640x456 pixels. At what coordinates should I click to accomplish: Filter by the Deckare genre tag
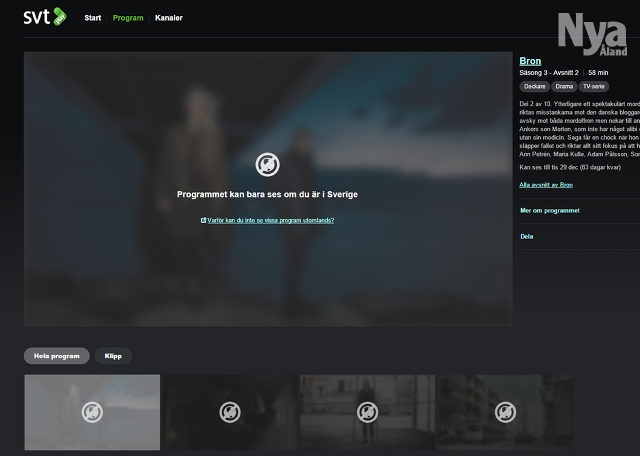tap(534, 87)
